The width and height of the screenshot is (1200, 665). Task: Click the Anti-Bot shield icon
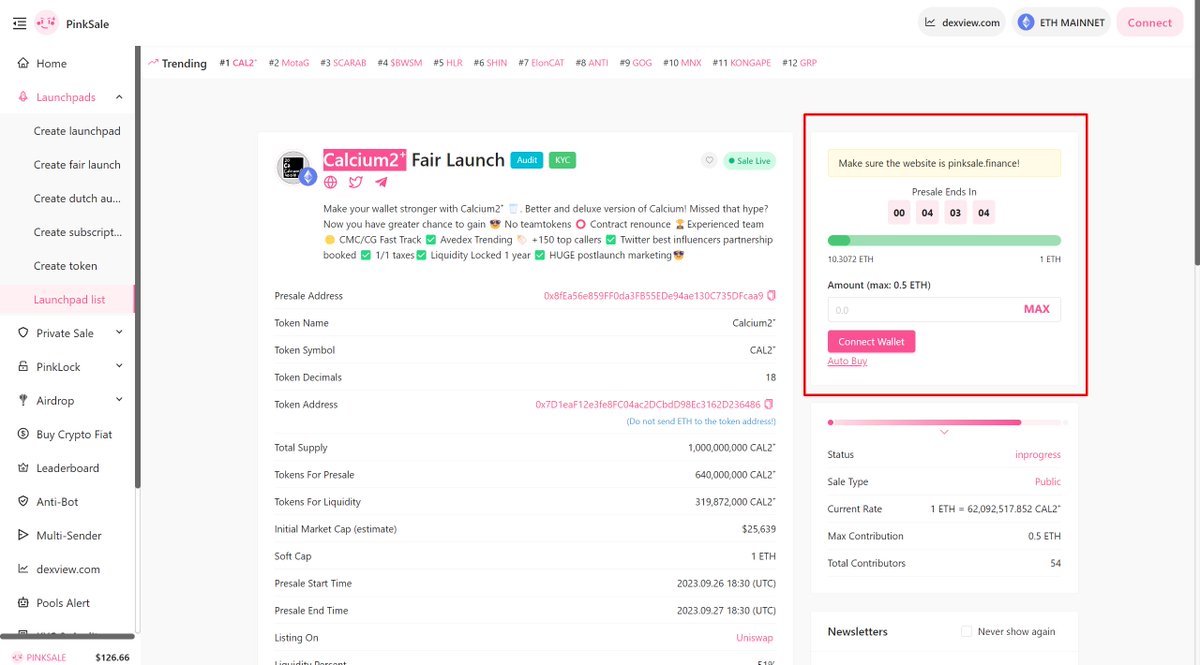25,502
